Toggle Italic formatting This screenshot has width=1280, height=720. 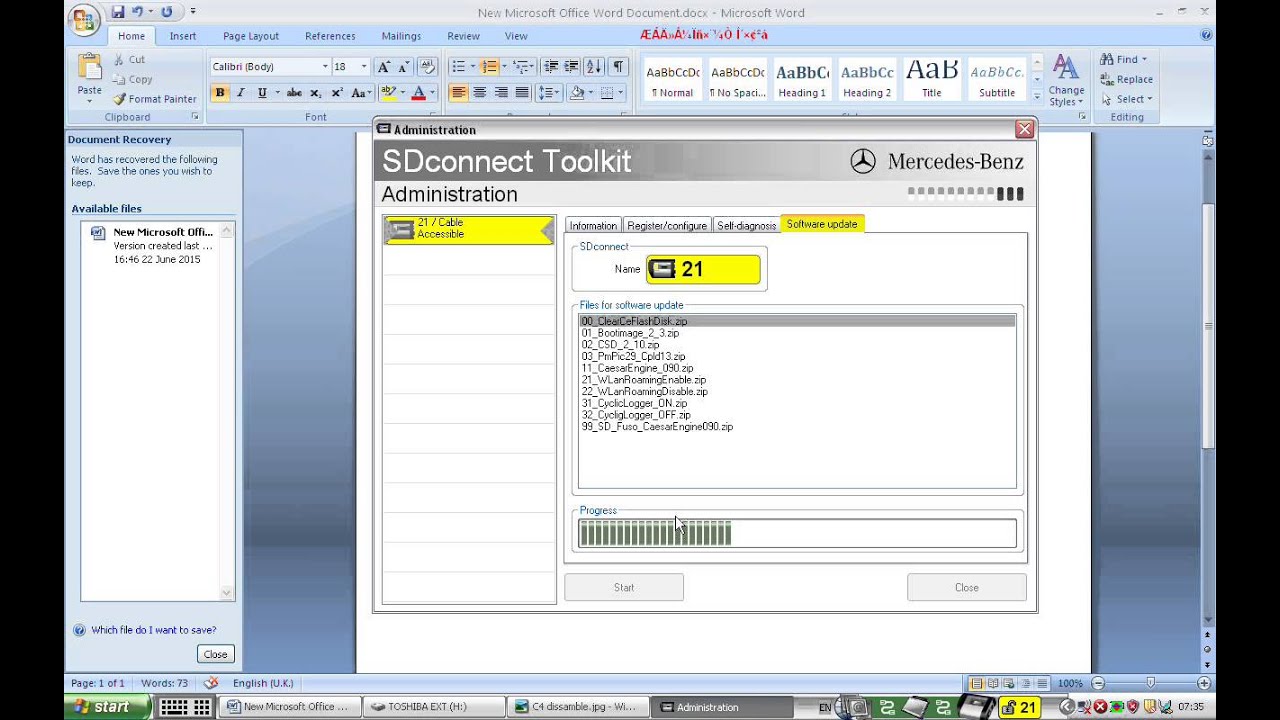[240, 93]
